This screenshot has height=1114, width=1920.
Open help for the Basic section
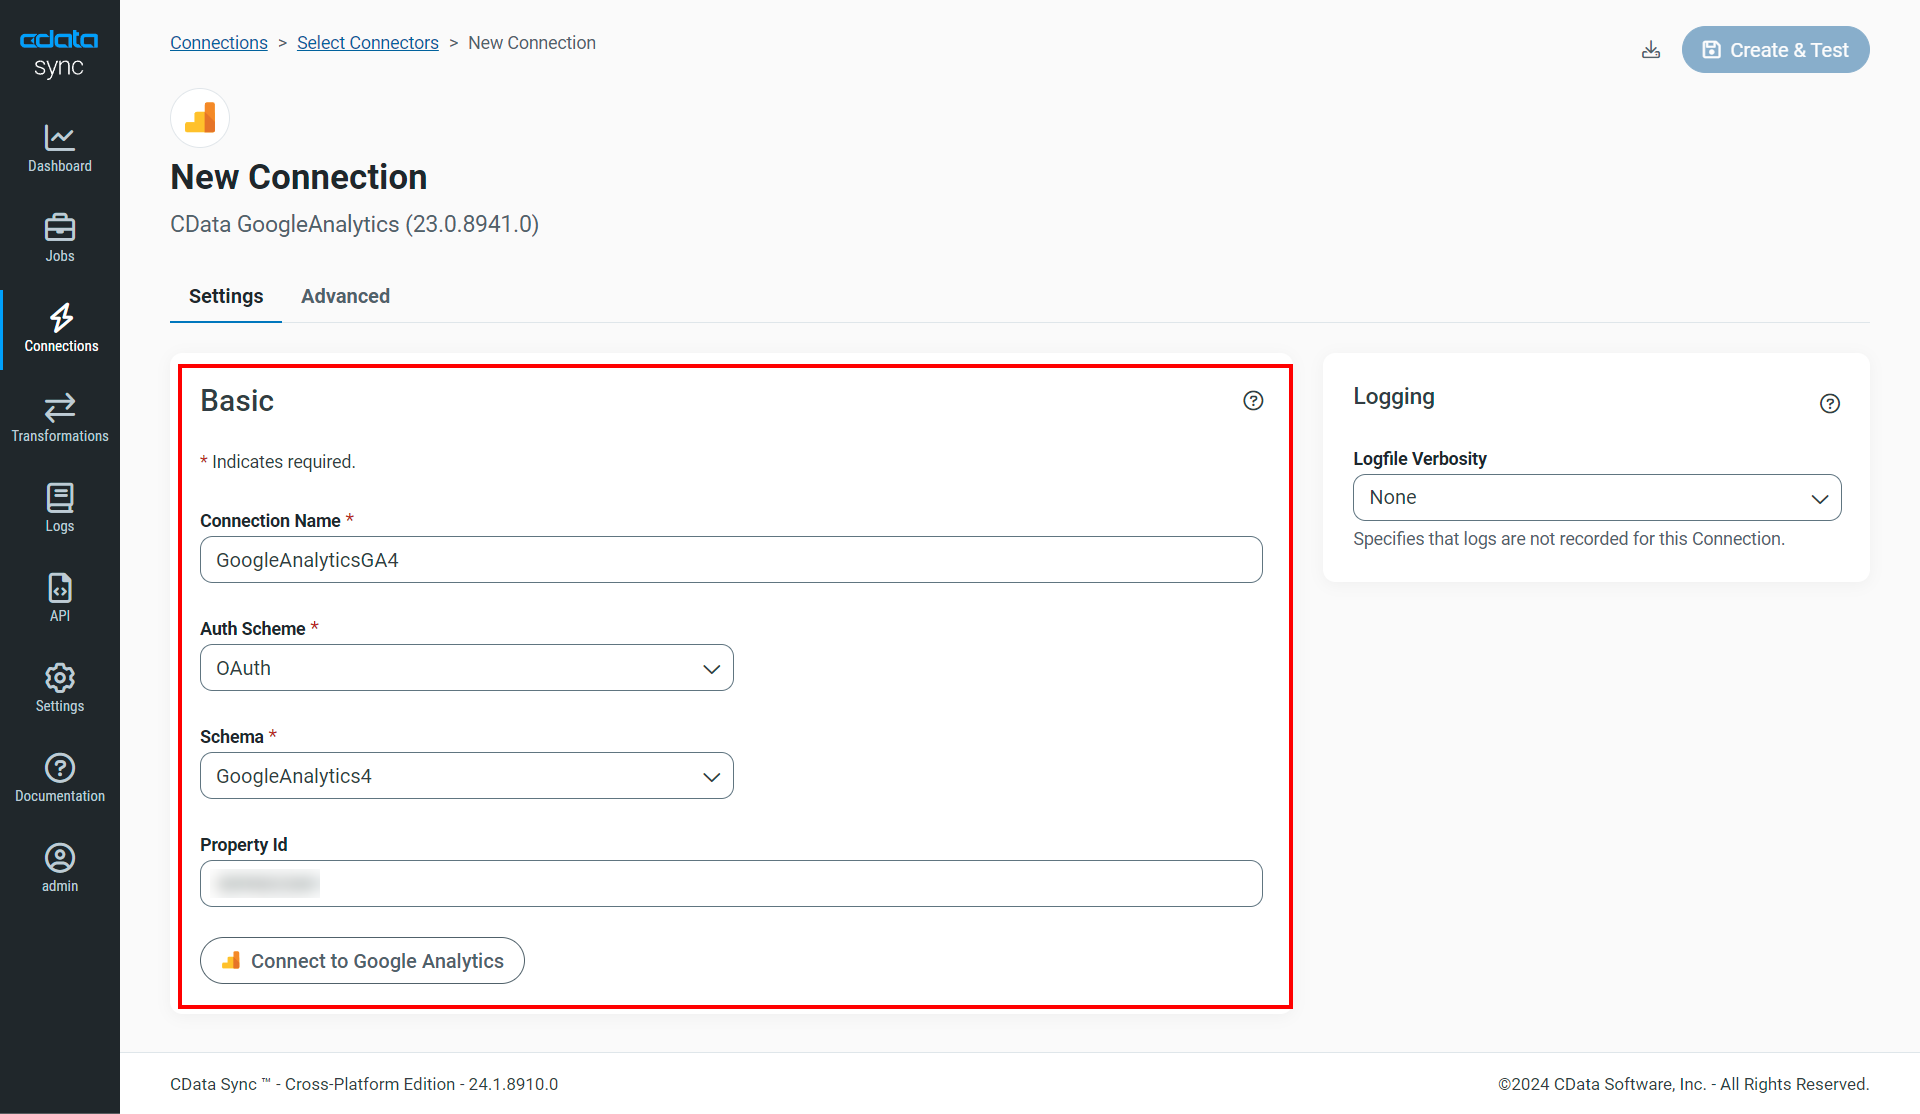(1253, 401)
